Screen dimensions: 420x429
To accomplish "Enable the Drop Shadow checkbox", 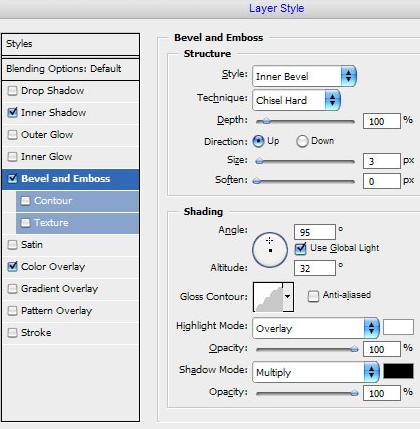I will [12, 91].
